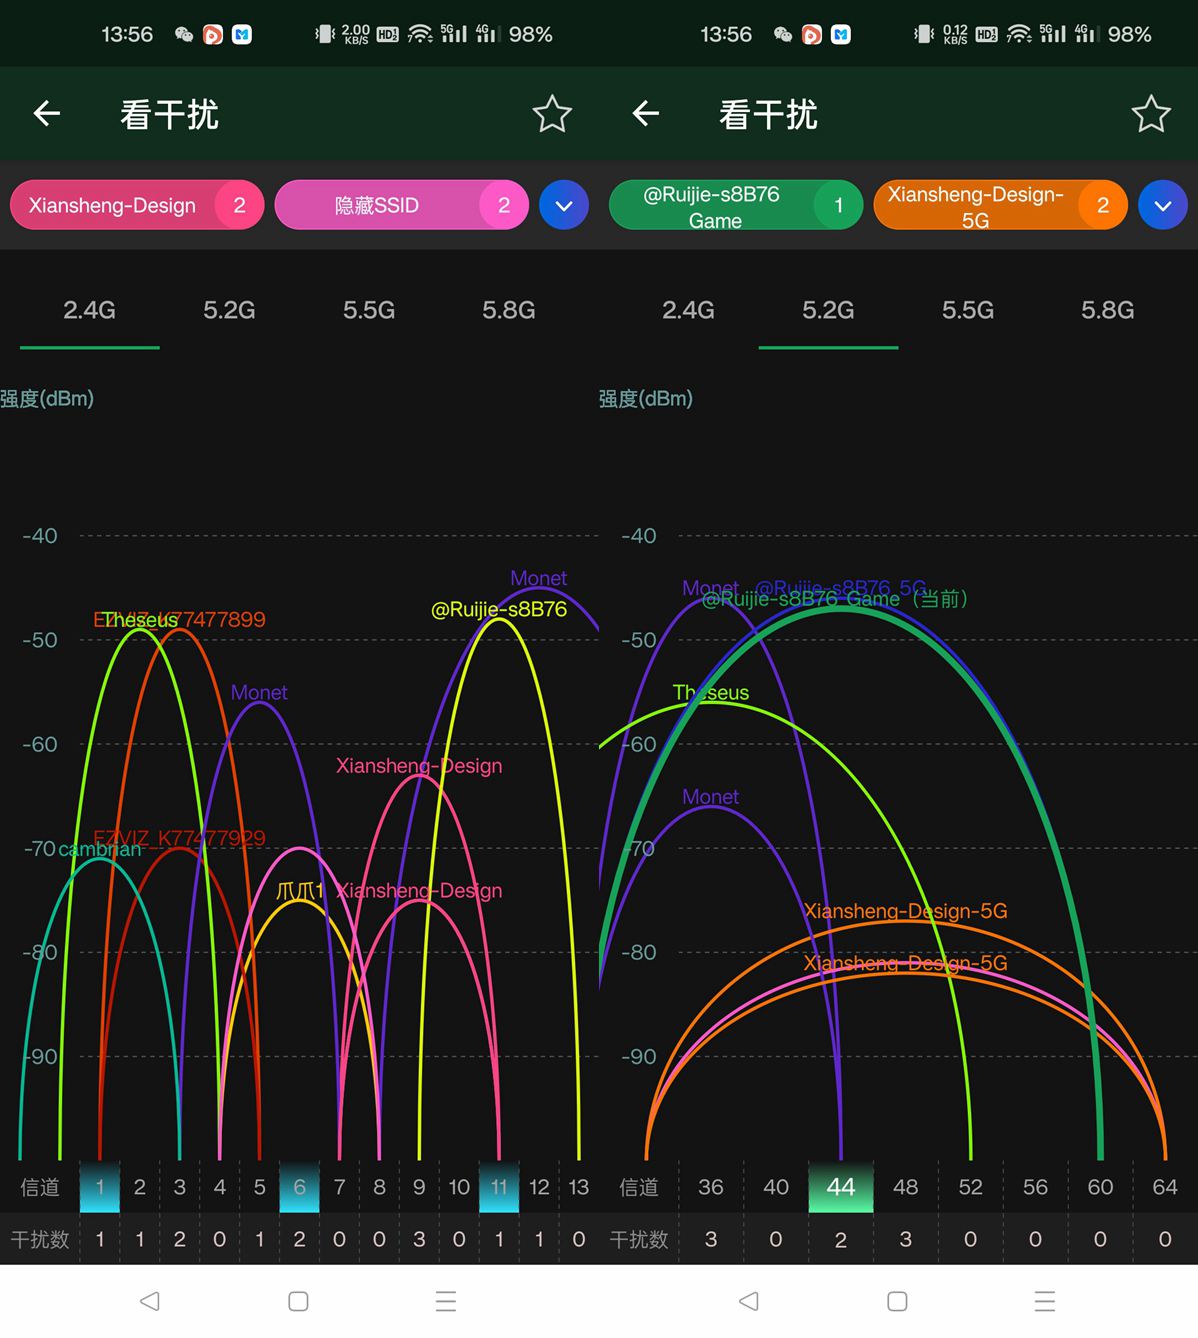Favorite with left screen star icon

(552, 114)
